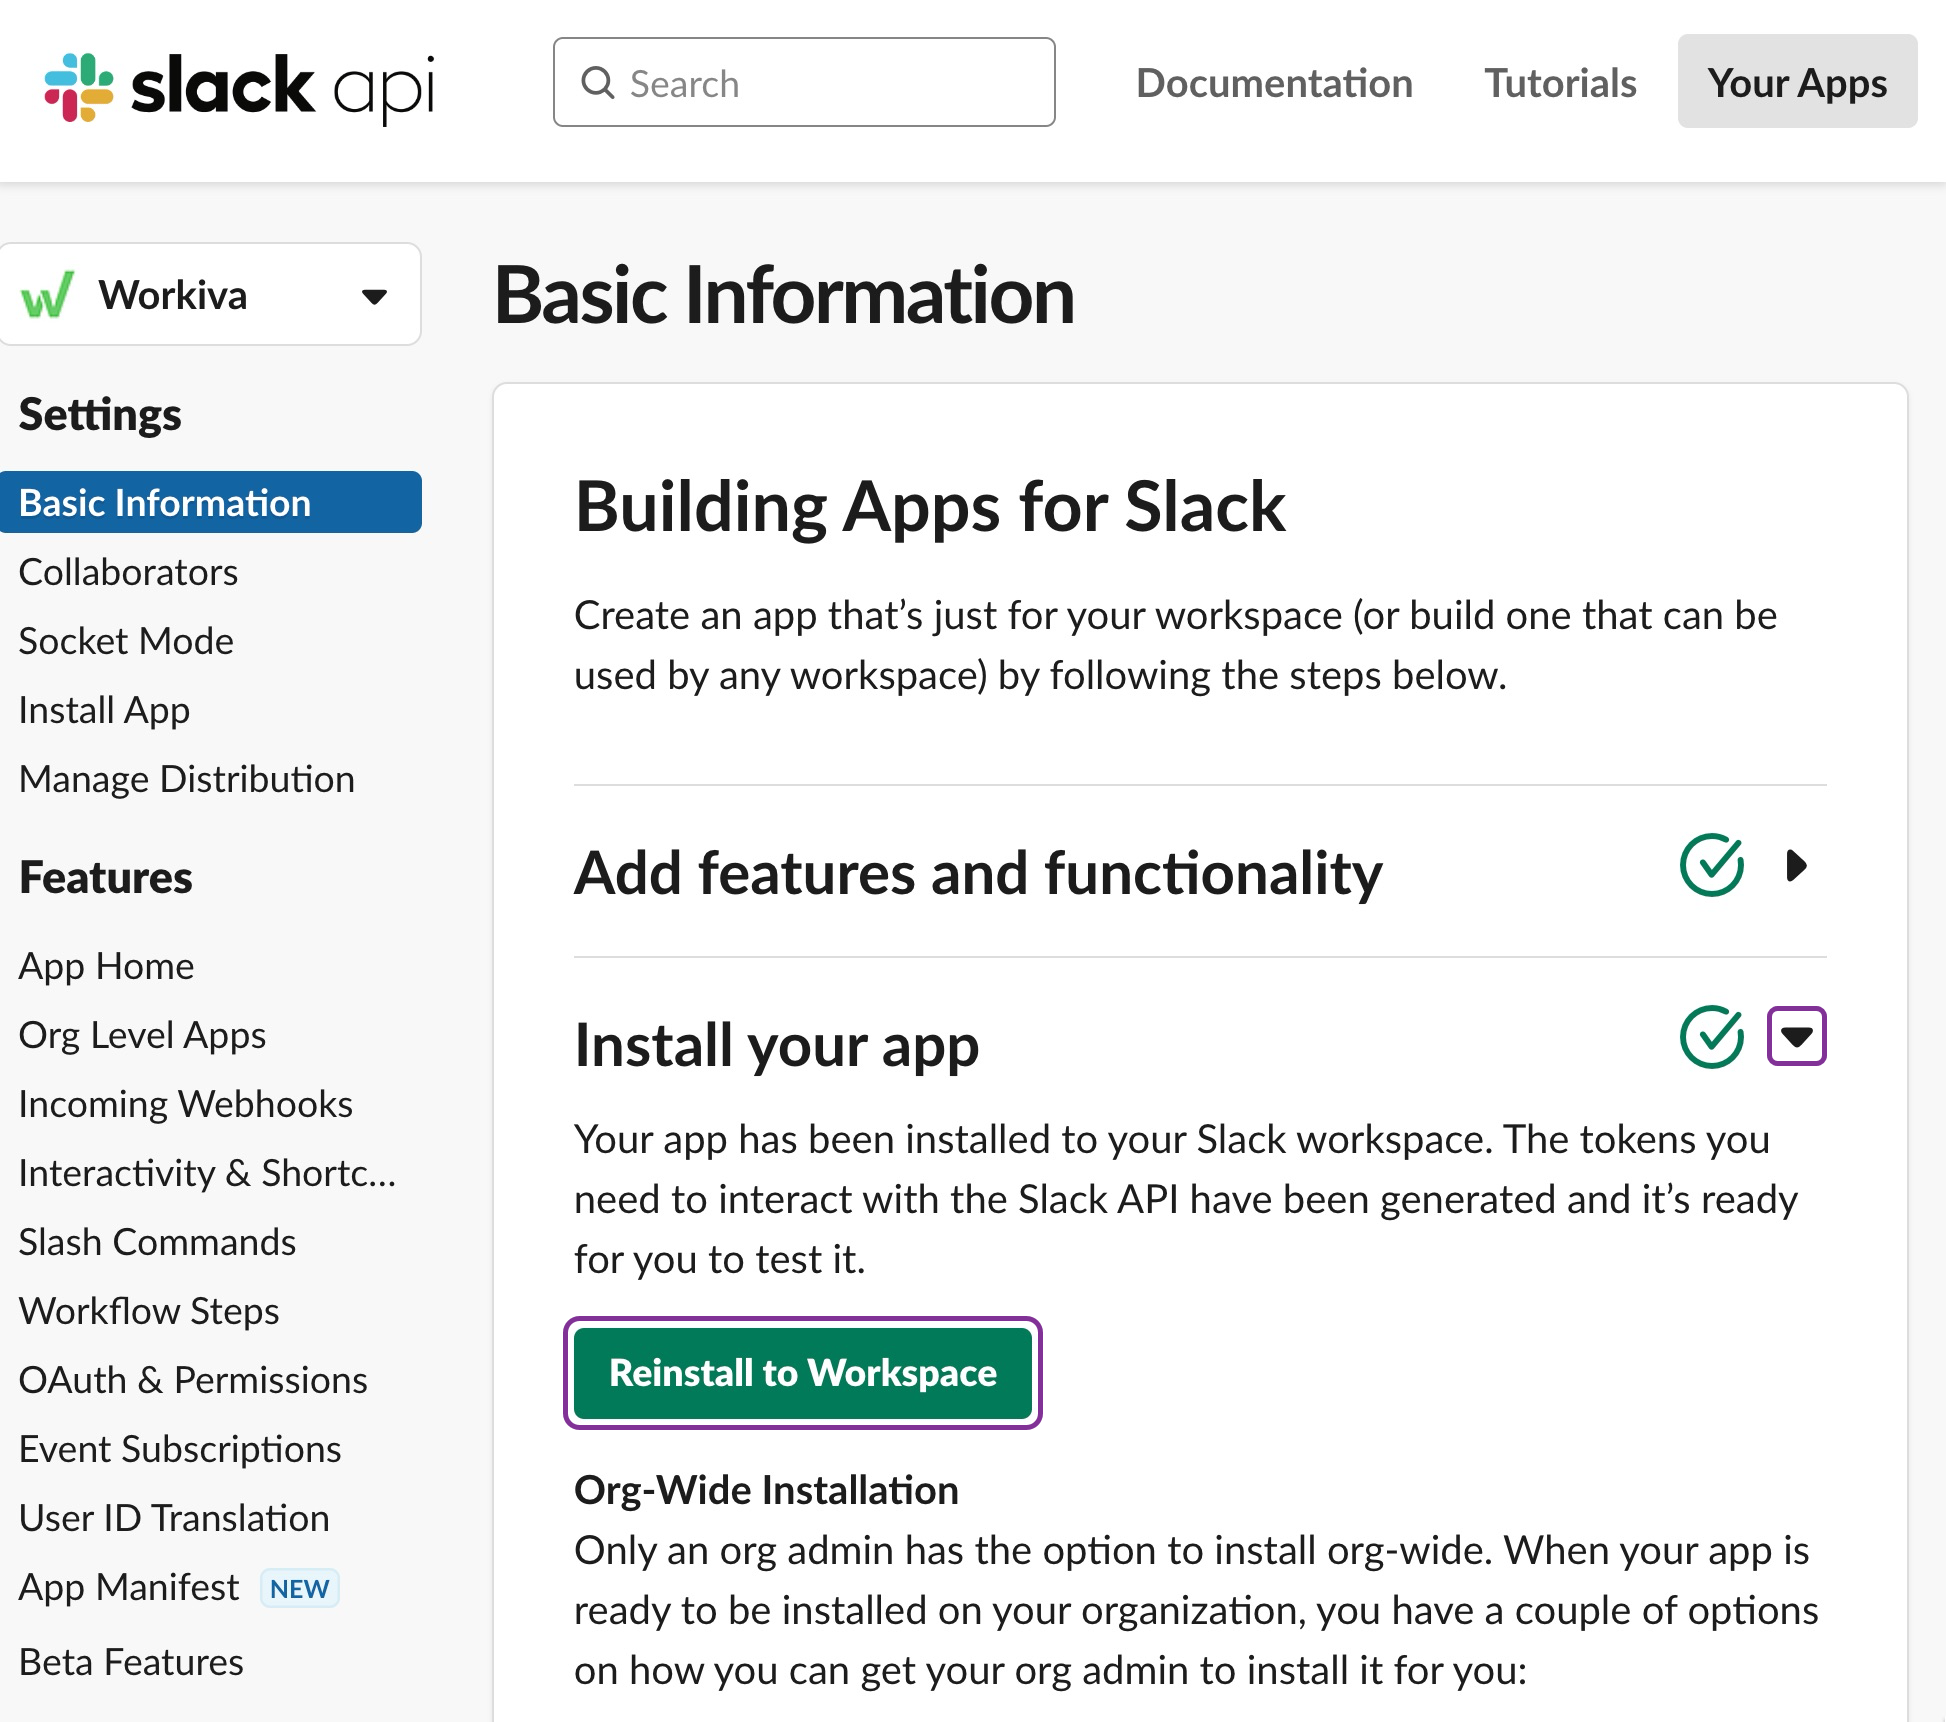Open User ID Translation page
This screenshot has height=1722, width=1946.
click(x=174, y=1518)
